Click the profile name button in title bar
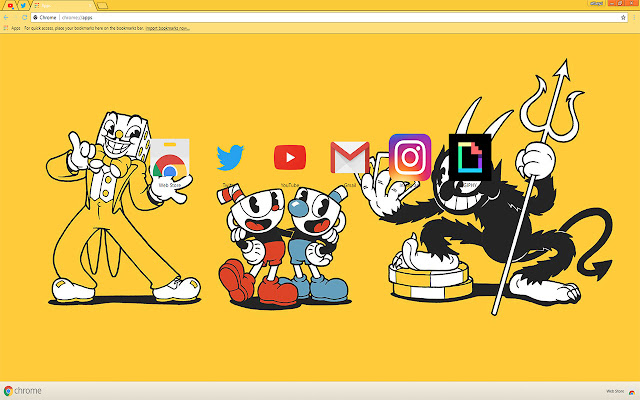This screenshot has height=400, width=640. coord(596,3)
